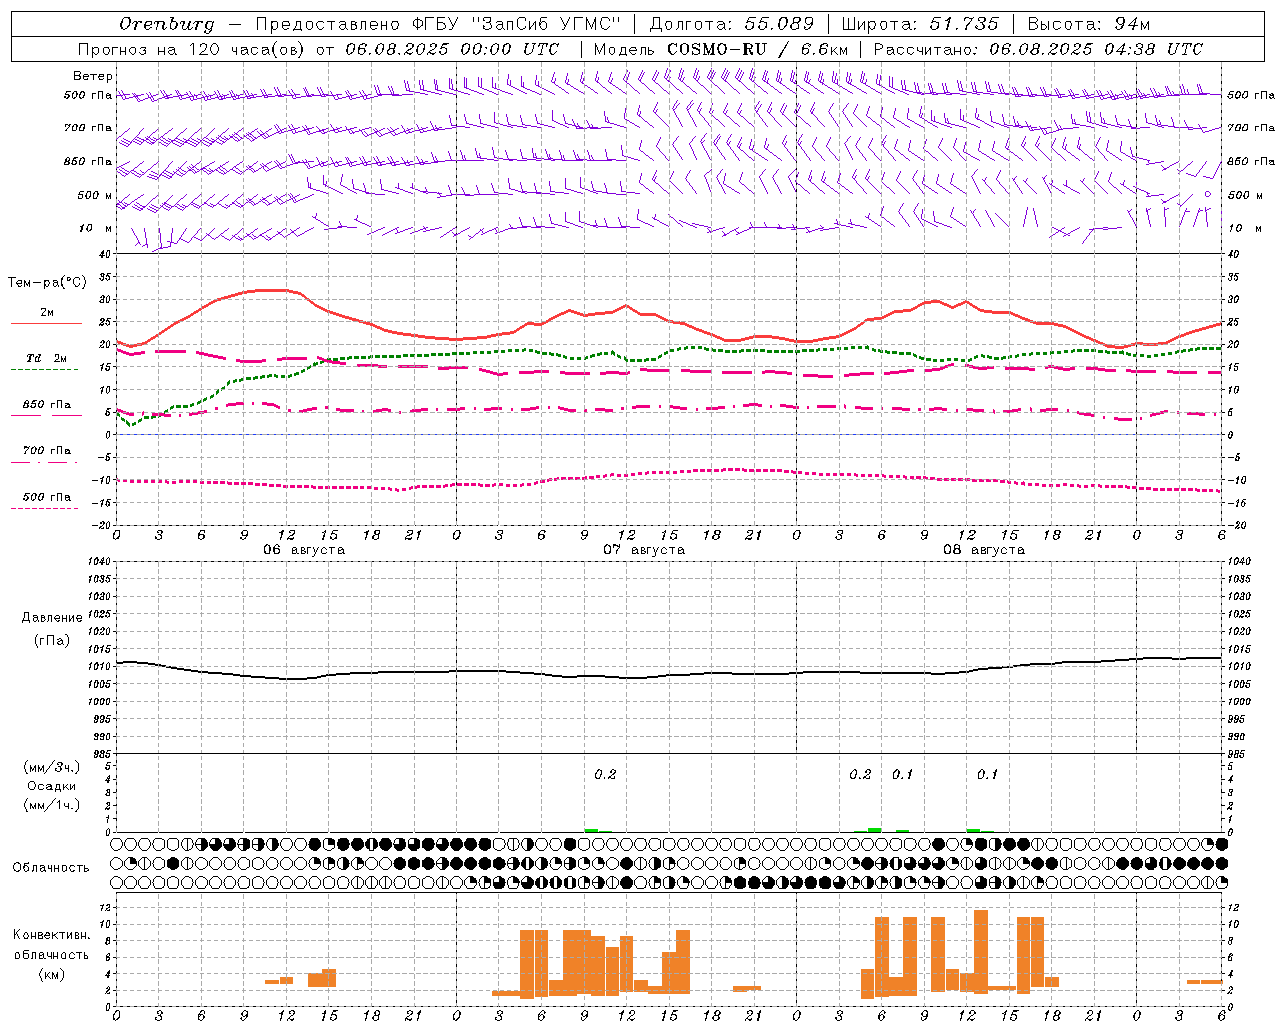Click the red 2м temperature curve's peak on 06 августа
This screenshot has width=1280, height=1024.
pos(272,290)
